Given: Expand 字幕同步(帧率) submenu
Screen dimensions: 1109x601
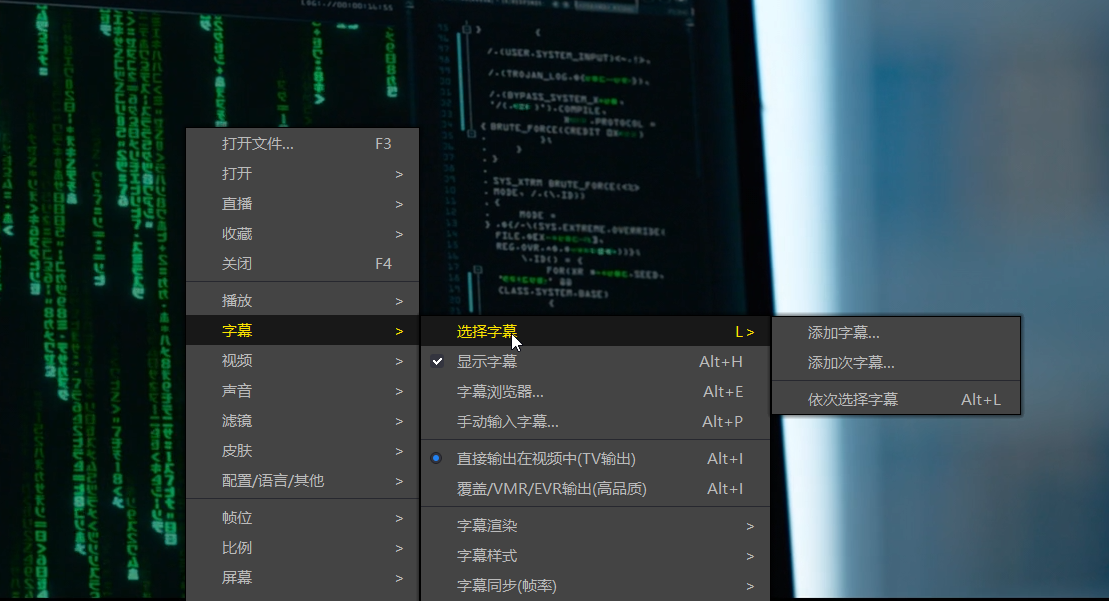Looking at the screenshot, I should (596, 585).
